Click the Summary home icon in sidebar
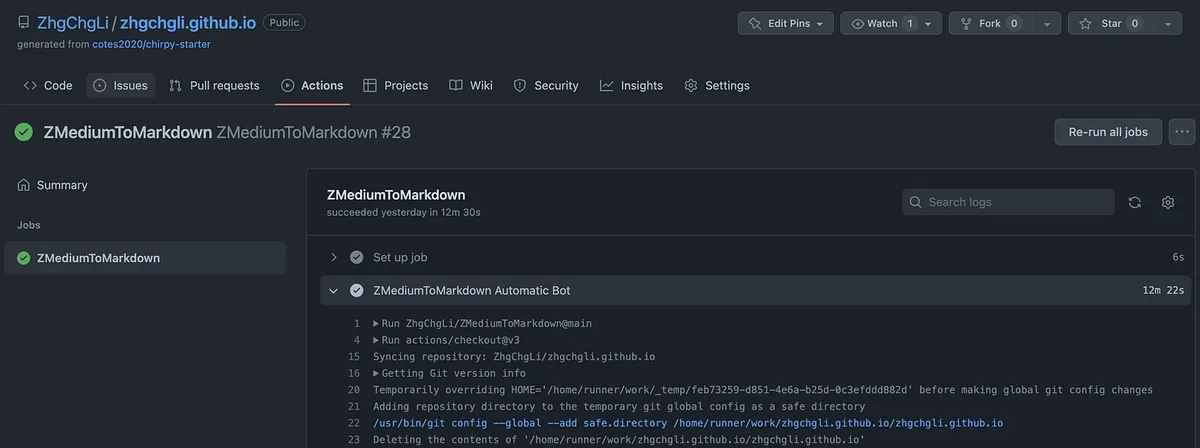The width and height of the screenshot is (1200, 448). point(24,185)
